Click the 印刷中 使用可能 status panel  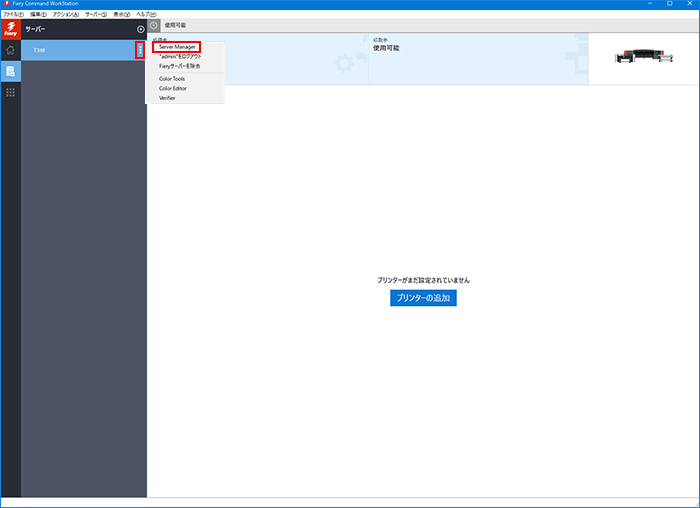(x=478, y=58)
